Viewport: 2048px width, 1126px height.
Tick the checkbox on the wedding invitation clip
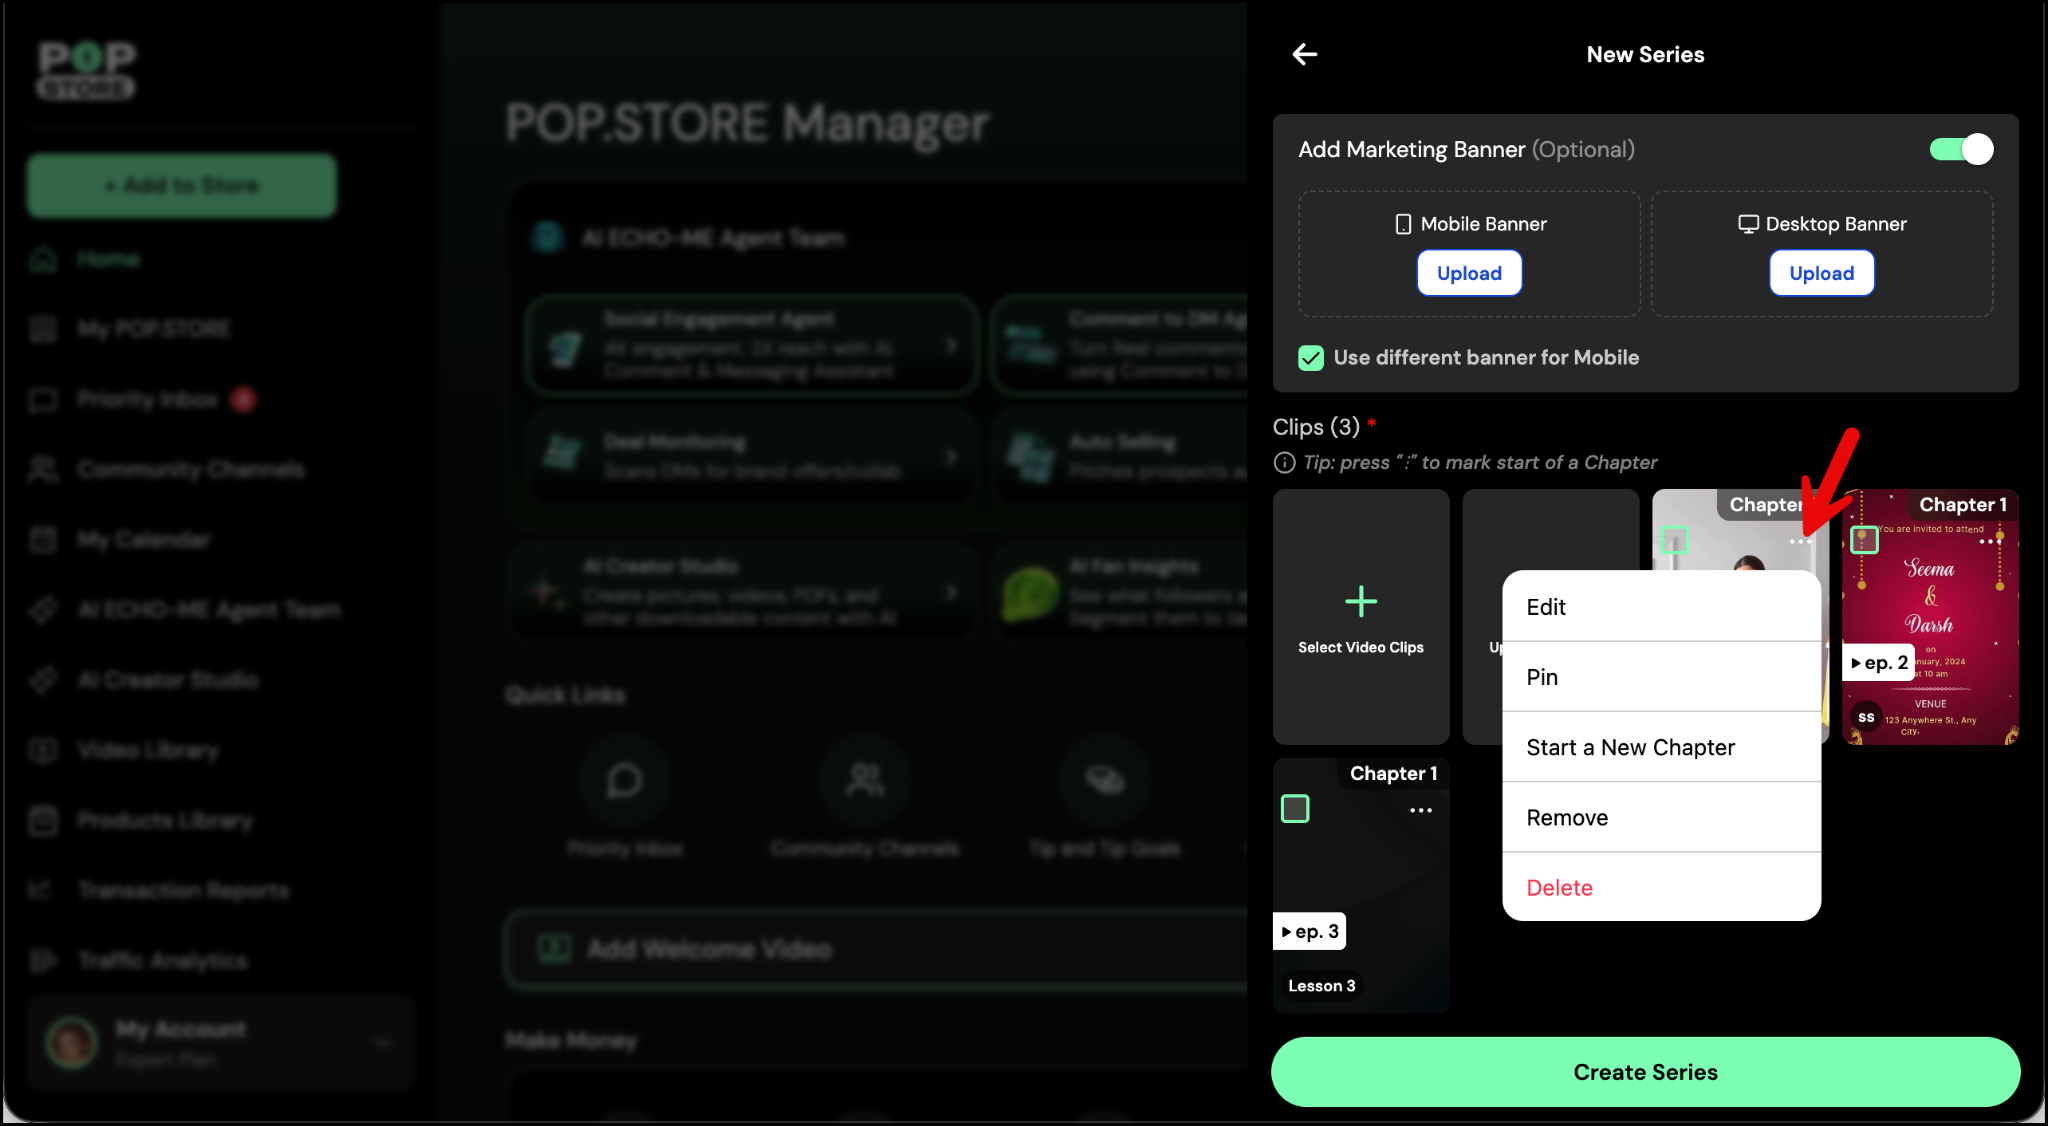(1863, 540)
